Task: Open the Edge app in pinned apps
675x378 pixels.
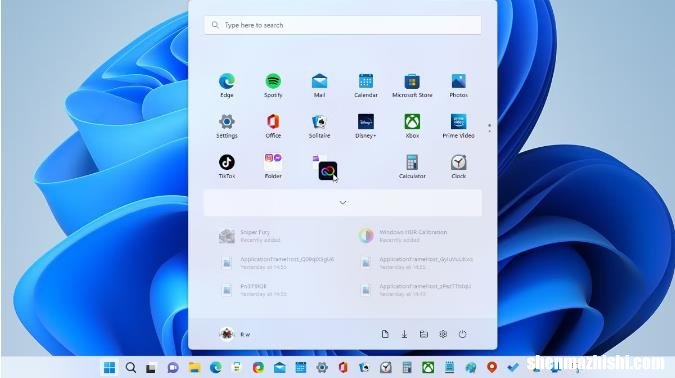Action: pos(226,85)
